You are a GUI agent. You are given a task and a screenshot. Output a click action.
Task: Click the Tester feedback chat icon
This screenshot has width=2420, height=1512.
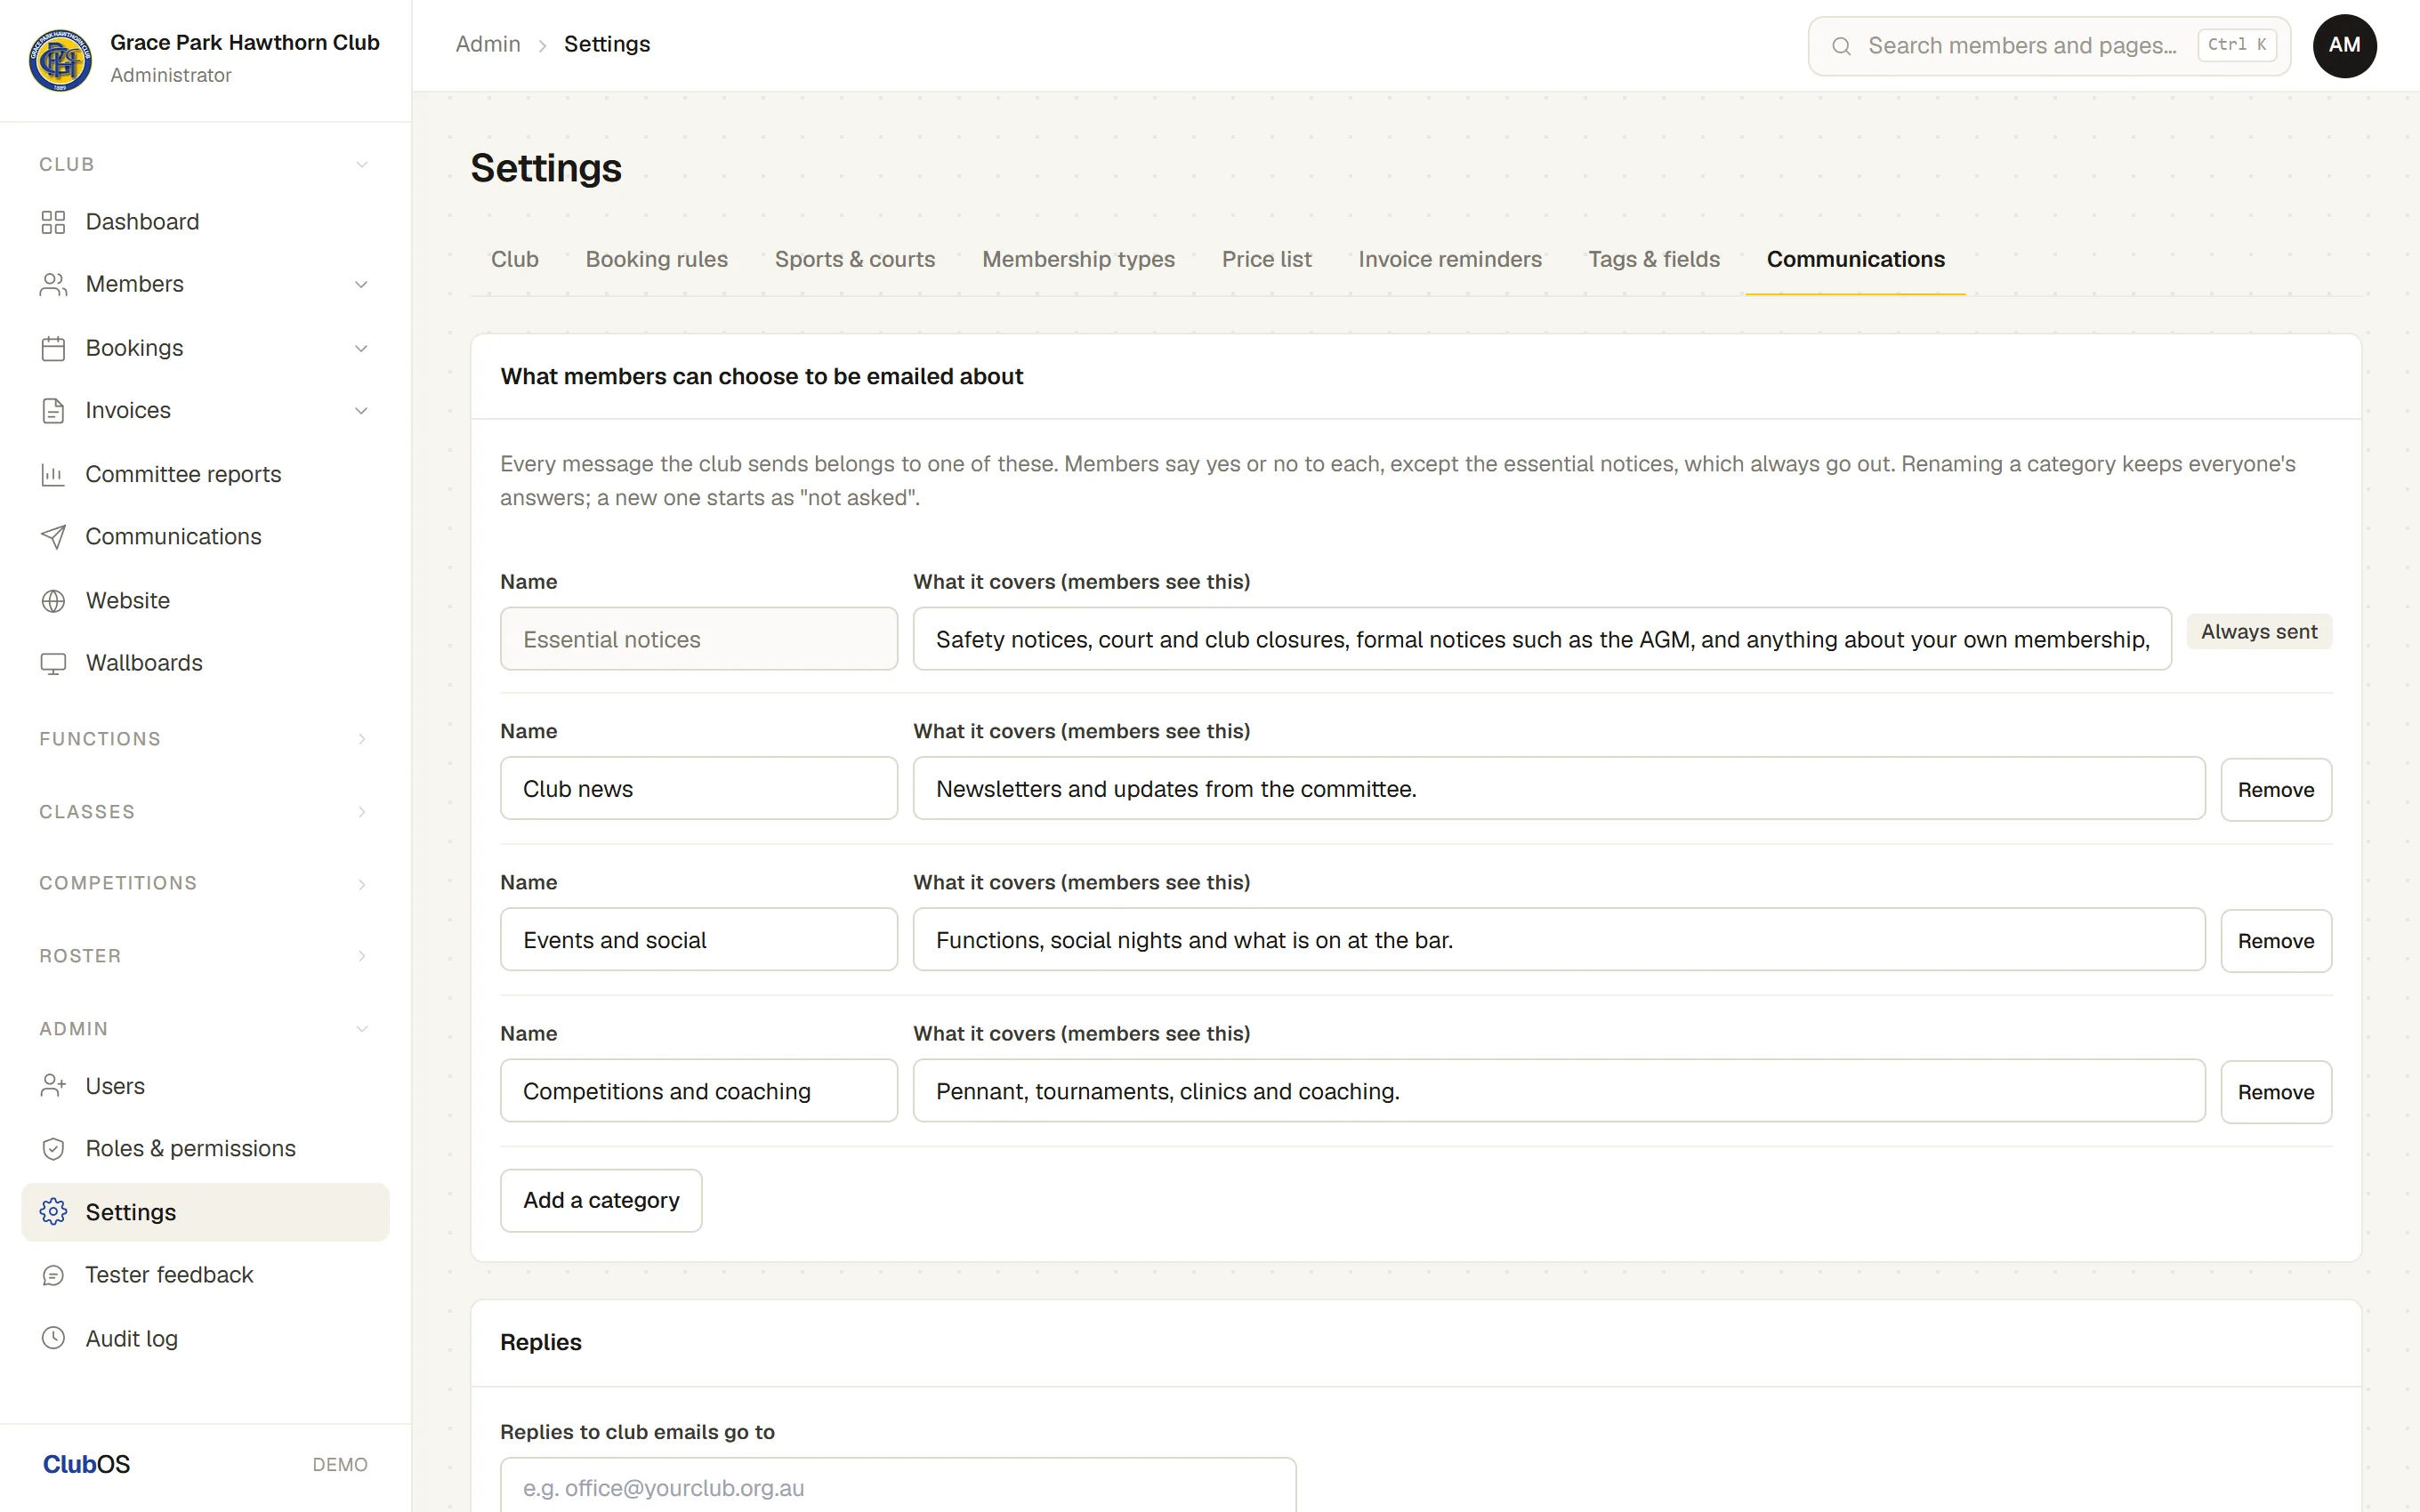(53, 1275)
